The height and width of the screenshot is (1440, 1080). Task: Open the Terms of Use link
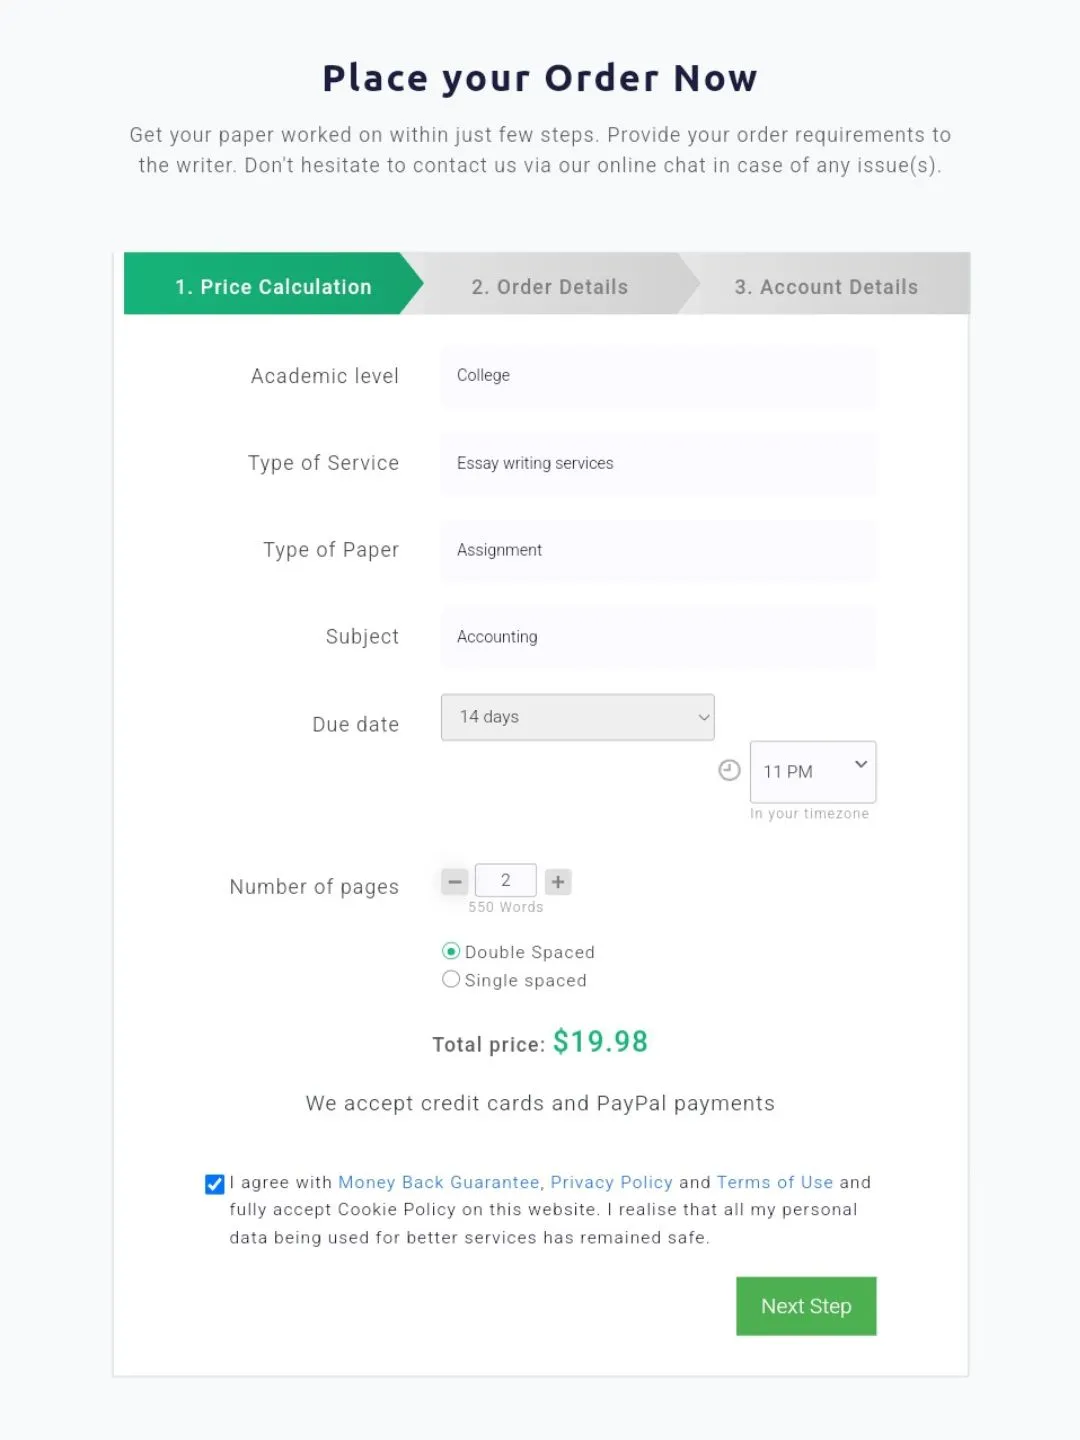(x=775, y=1182)
